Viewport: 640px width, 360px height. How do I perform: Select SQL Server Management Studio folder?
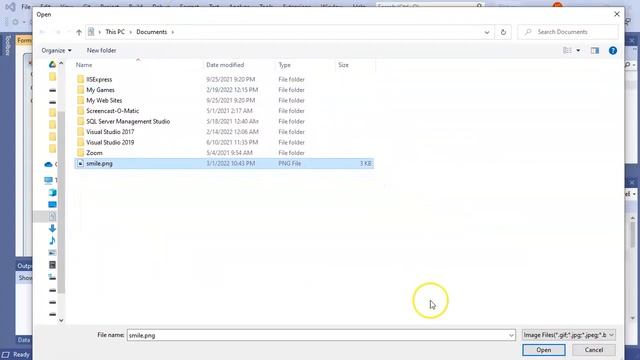point(128,122)
